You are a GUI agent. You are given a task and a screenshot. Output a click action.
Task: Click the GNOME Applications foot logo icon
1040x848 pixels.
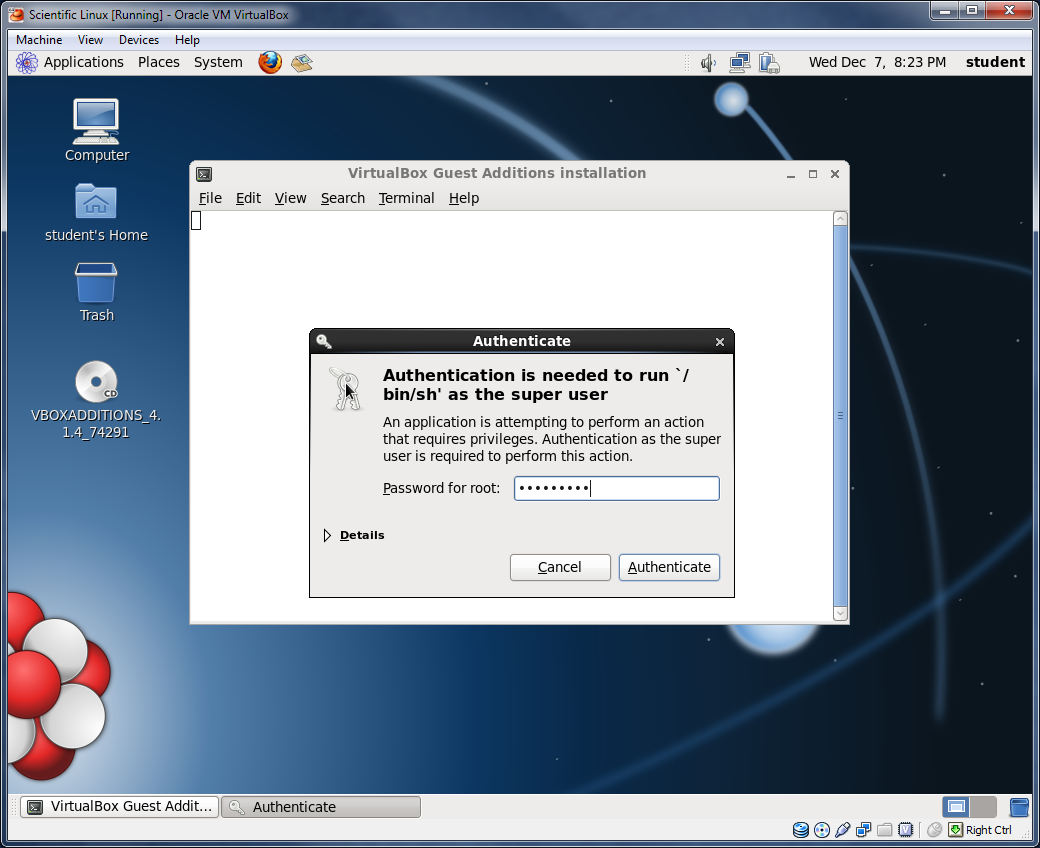coord(27,62)
